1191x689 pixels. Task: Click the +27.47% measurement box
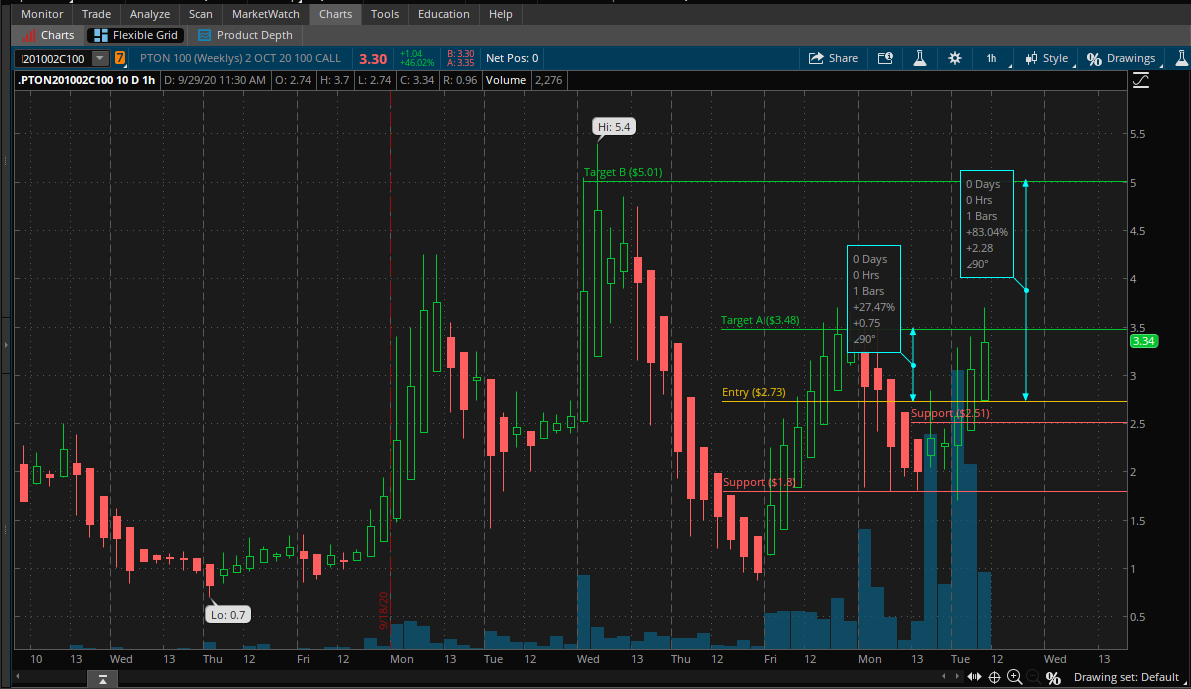click(874, 299)
